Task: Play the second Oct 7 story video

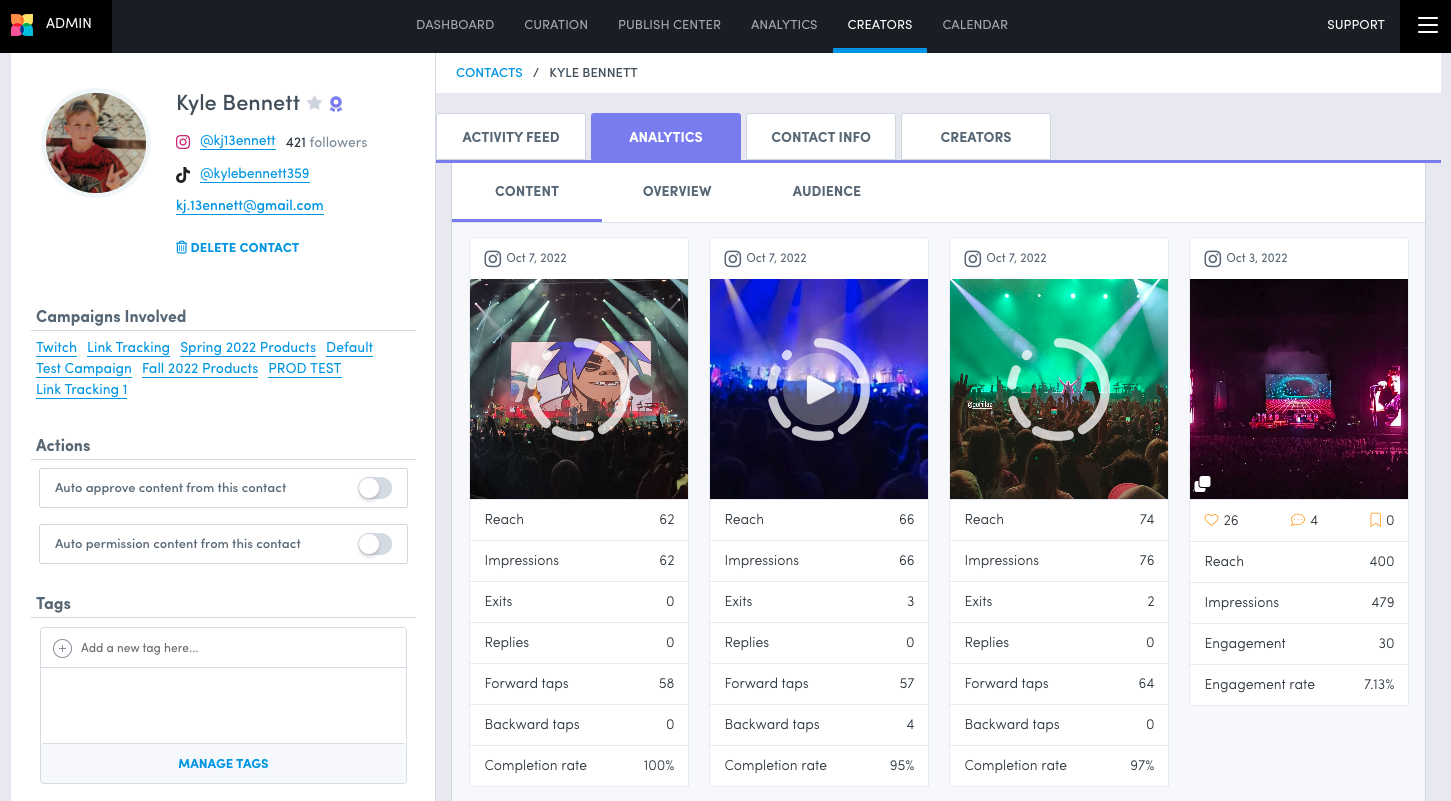Action: (819, 389)
